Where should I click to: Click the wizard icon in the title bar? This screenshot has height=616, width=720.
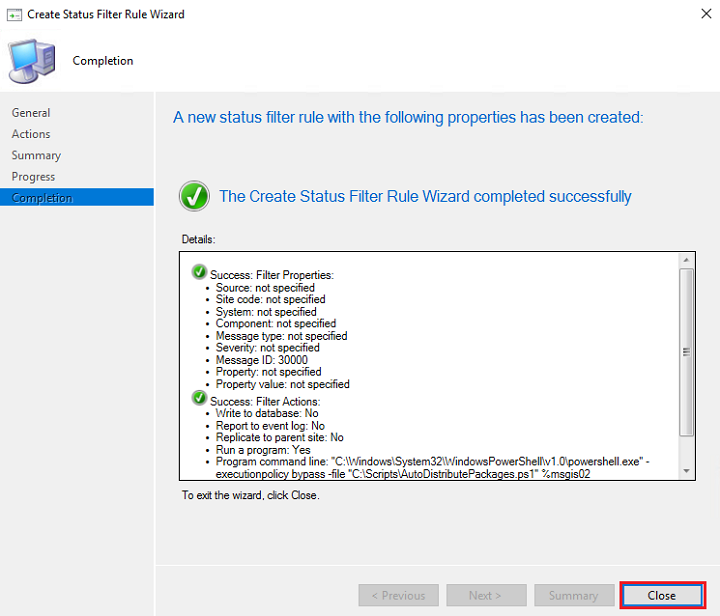pyautogui.click(x=15, y=14)
